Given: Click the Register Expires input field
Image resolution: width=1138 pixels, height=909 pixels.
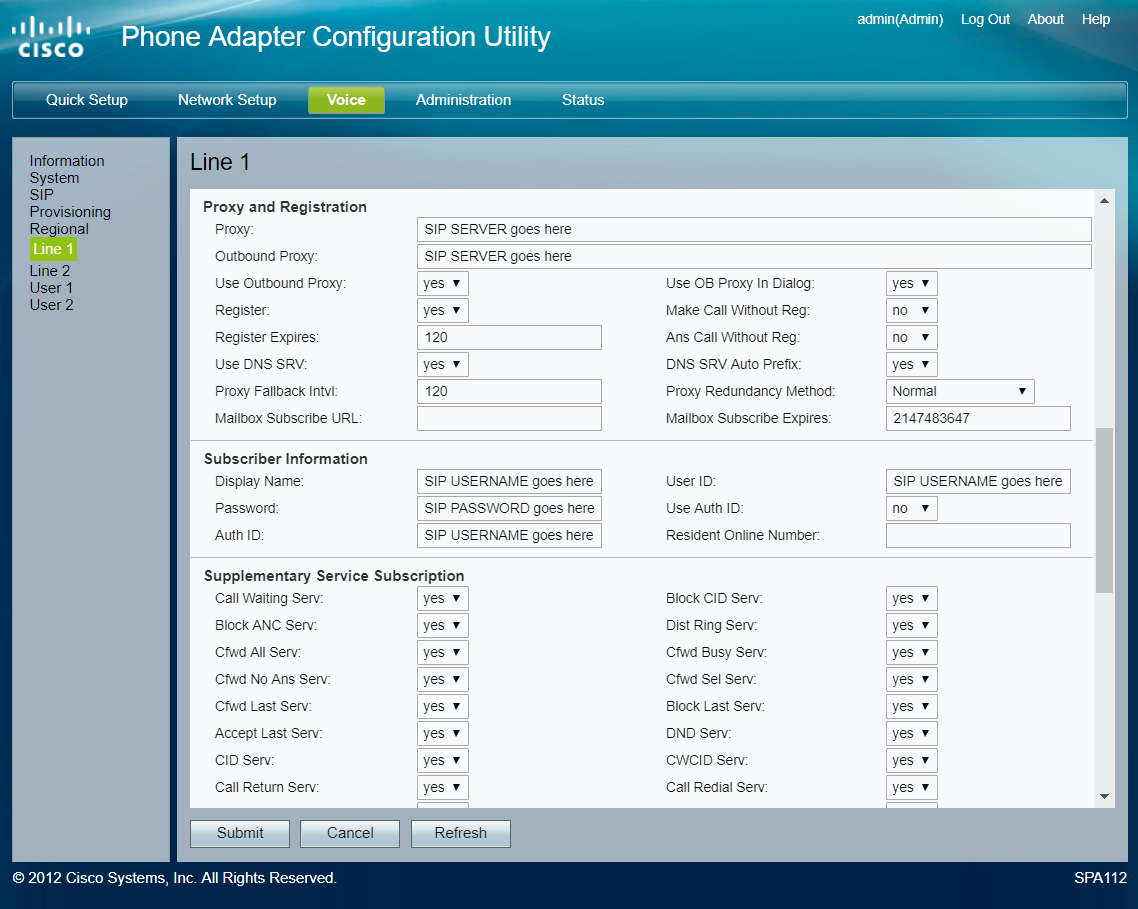Looking at the screenshot, I should 509,338.
